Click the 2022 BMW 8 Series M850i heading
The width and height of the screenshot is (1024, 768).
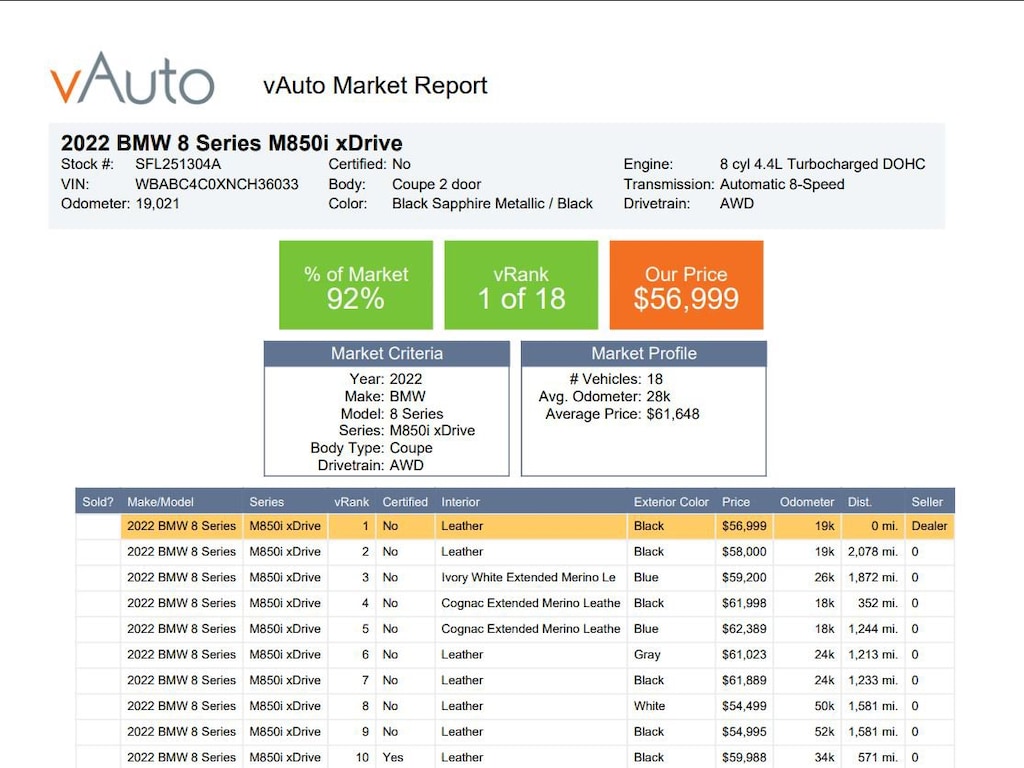[232, 143]
